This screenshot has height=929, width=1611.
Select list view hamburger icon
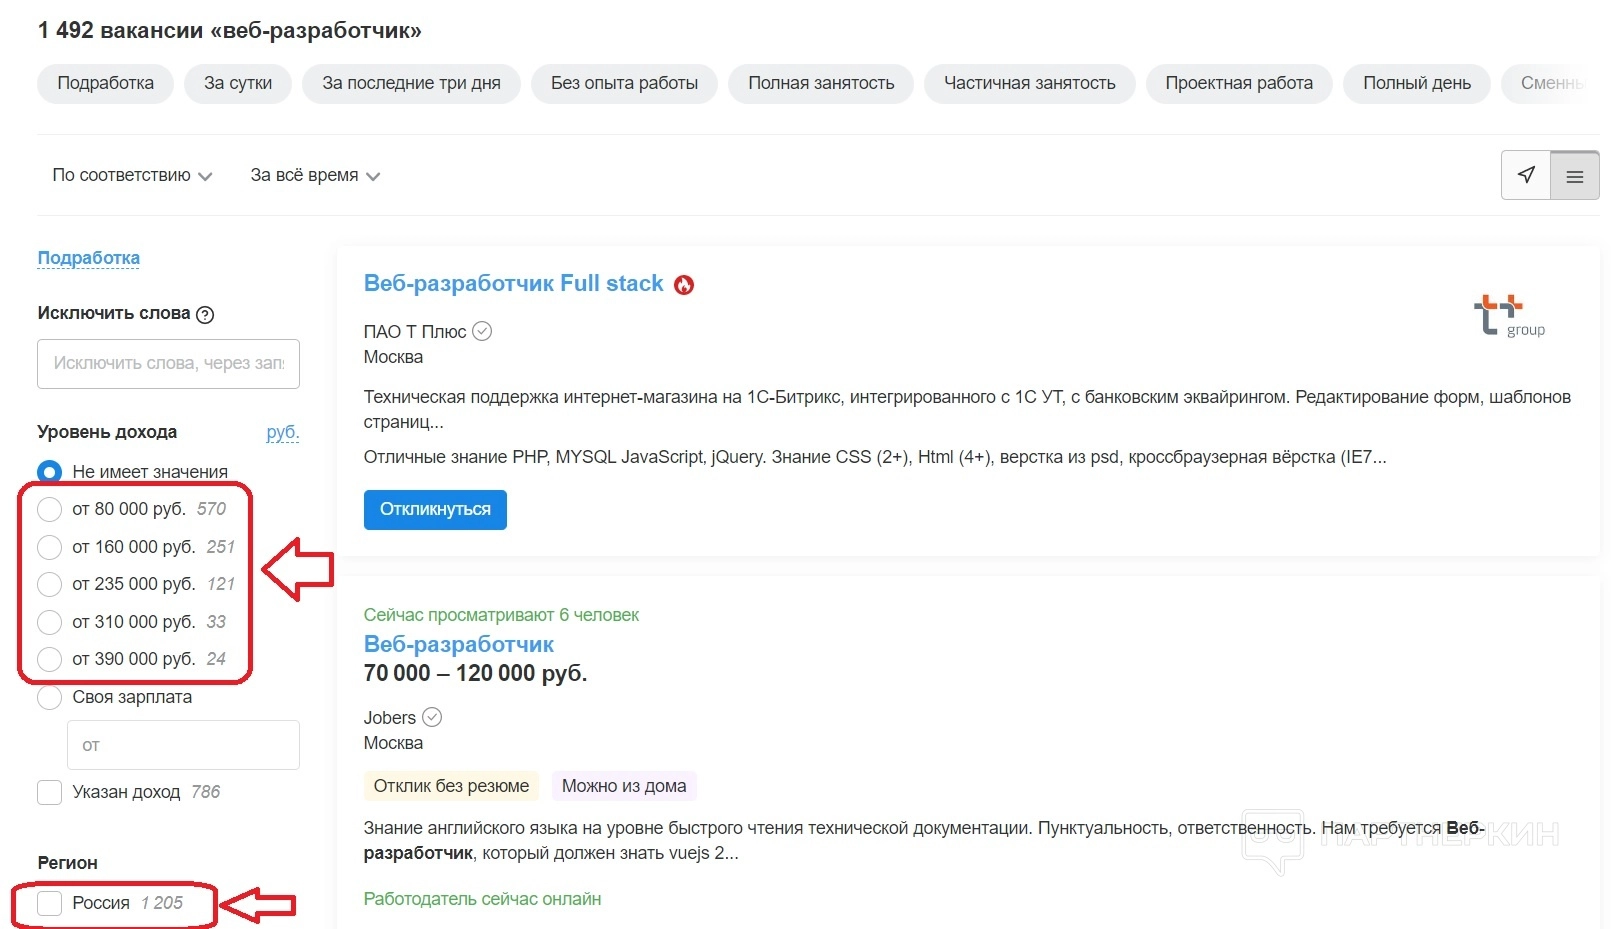tap(1574, 176)
